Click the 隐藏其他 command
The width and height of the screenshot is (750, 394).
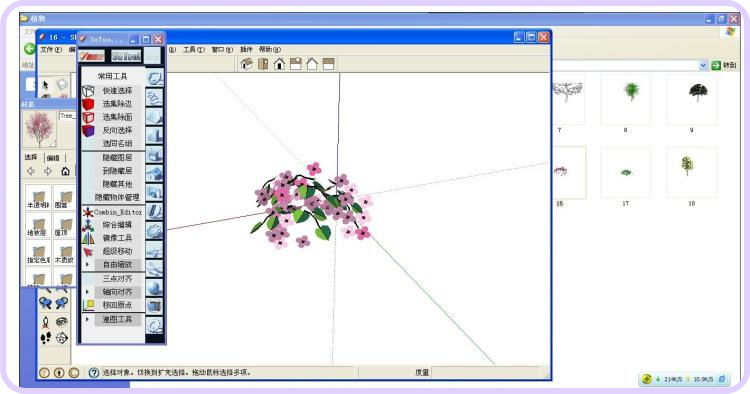117,184
